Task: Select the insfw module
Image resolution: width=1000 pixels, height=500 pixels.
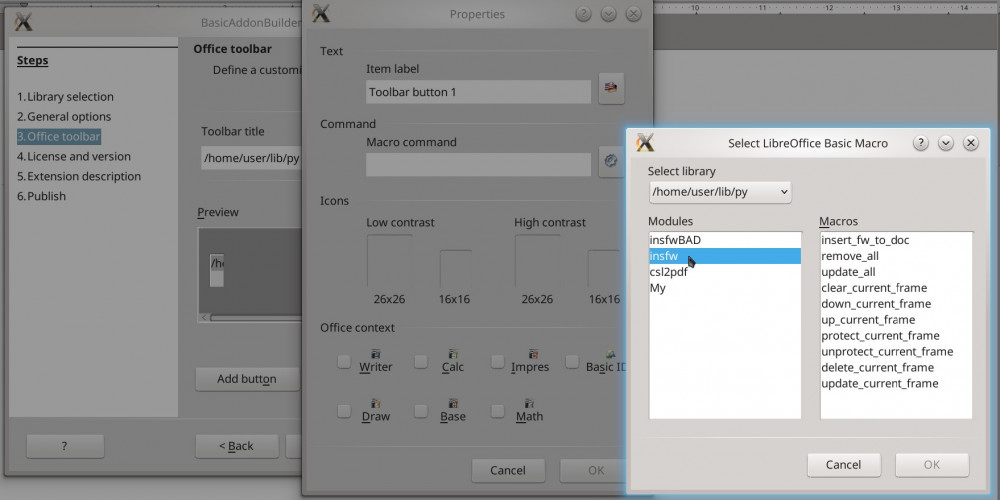Action: click(725, 256)
